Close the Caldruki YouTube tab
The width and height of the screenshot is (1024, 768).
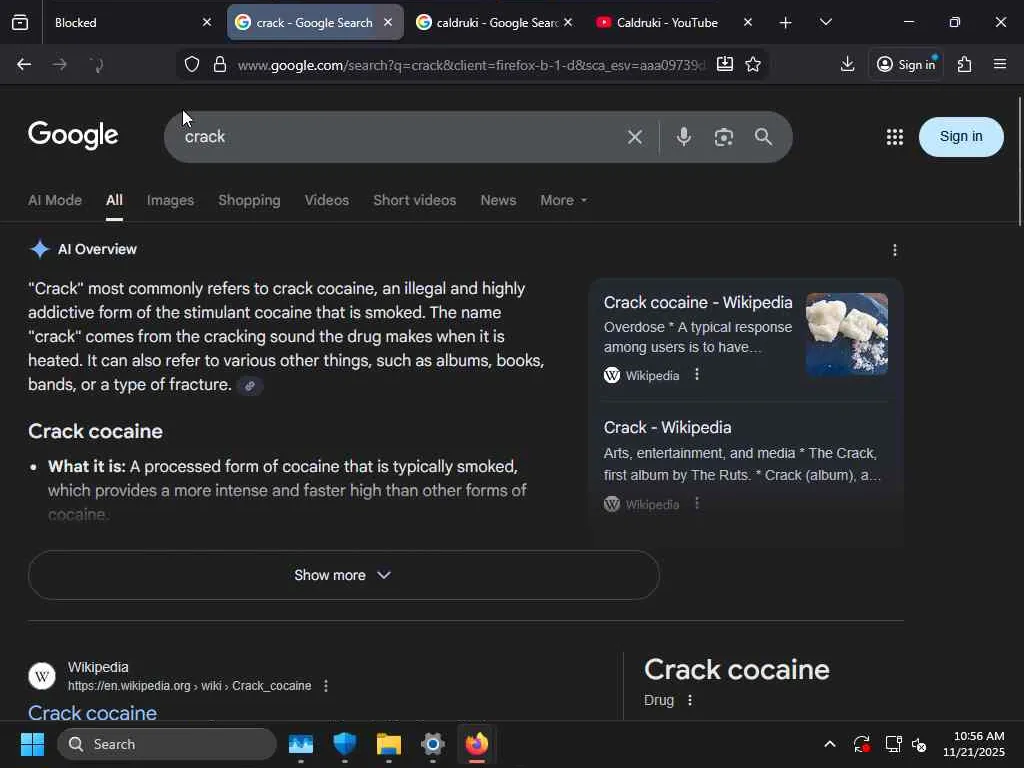point(748,22)
